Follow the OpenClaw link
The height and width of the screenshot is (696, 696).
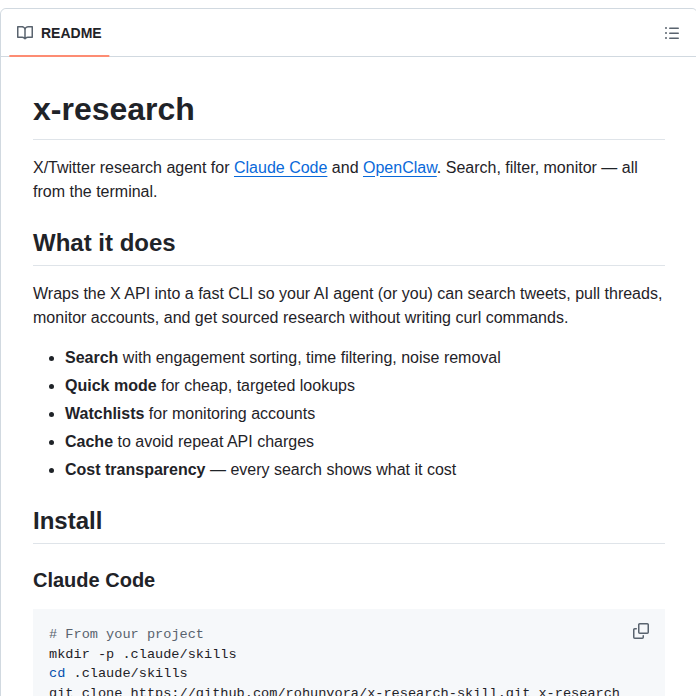(x=400, y=168)
